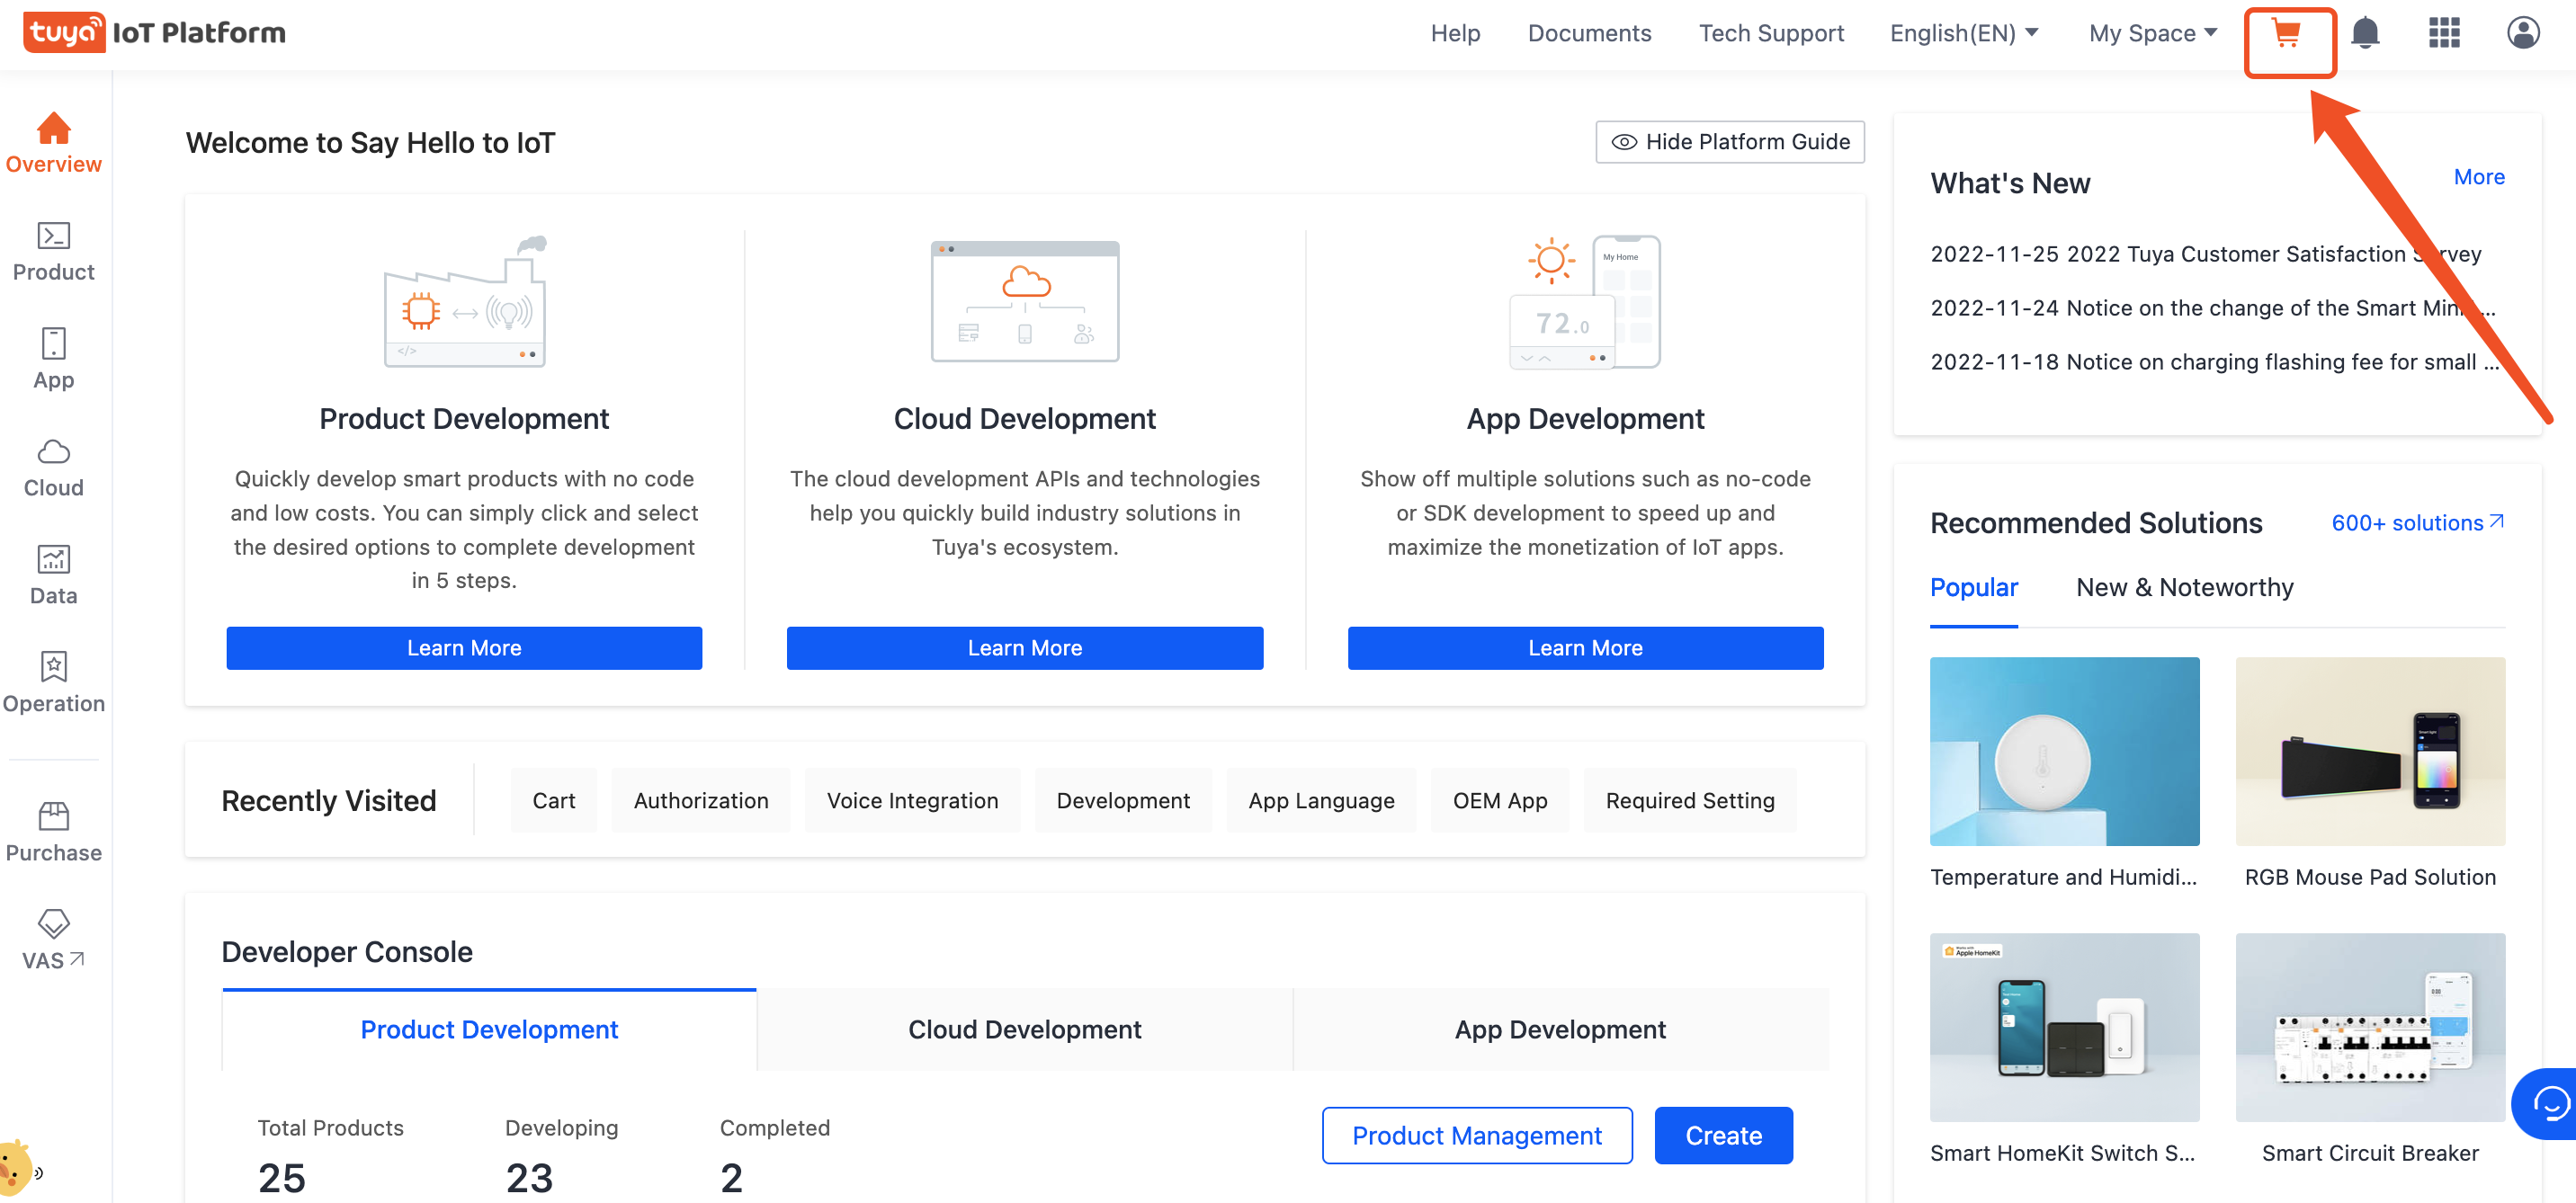Click Learn More under Product Development
2576x1203 pixels.
point(464,648)
